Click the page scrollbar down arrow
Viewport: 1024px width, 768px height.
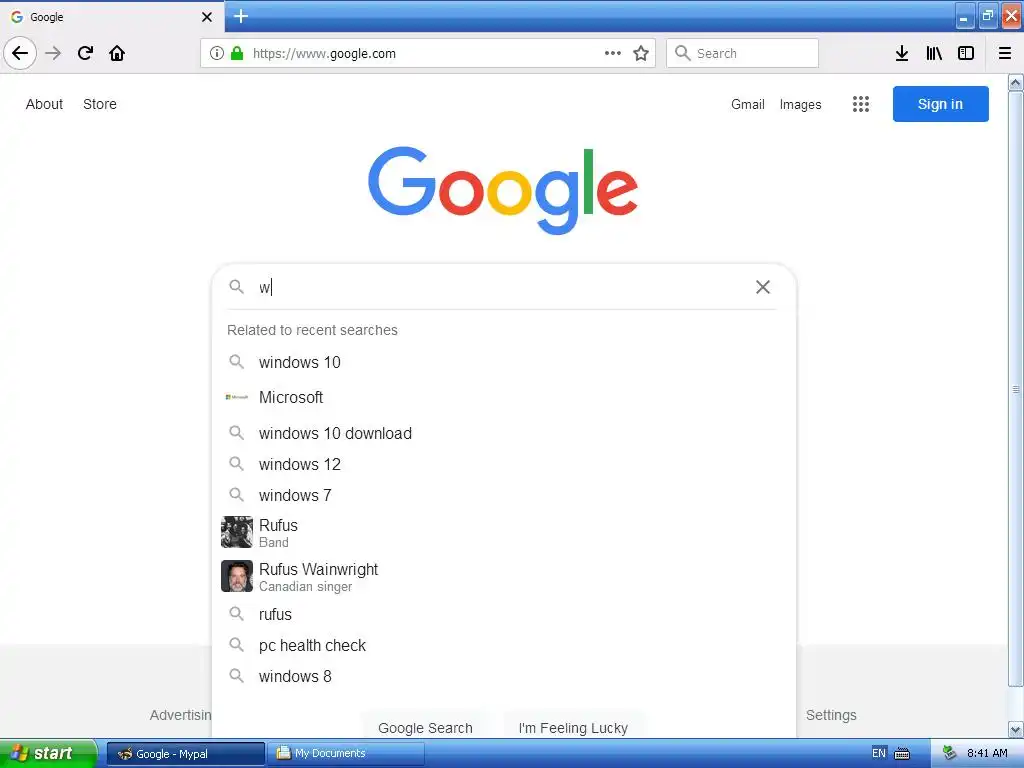point(1016,729)
